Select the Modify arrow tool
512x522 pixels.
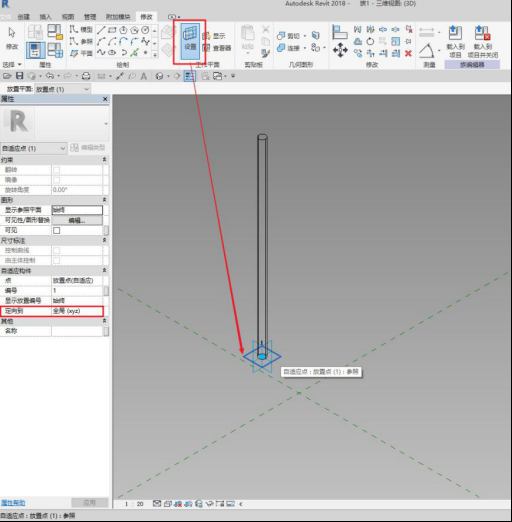pos(12,38)
